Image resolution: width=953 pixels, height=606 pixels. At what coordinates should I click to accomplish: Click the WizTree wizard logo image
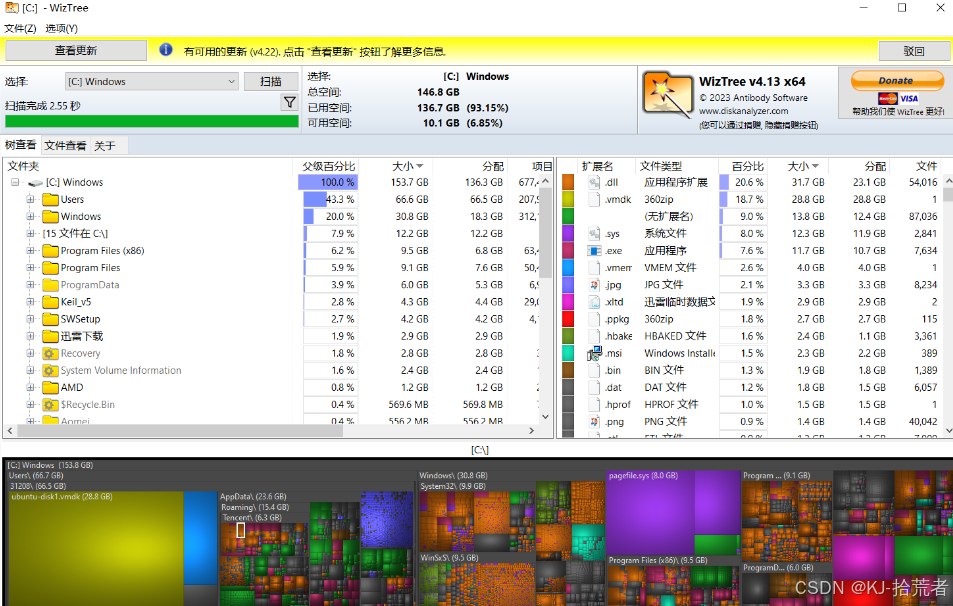pos(667,95)
